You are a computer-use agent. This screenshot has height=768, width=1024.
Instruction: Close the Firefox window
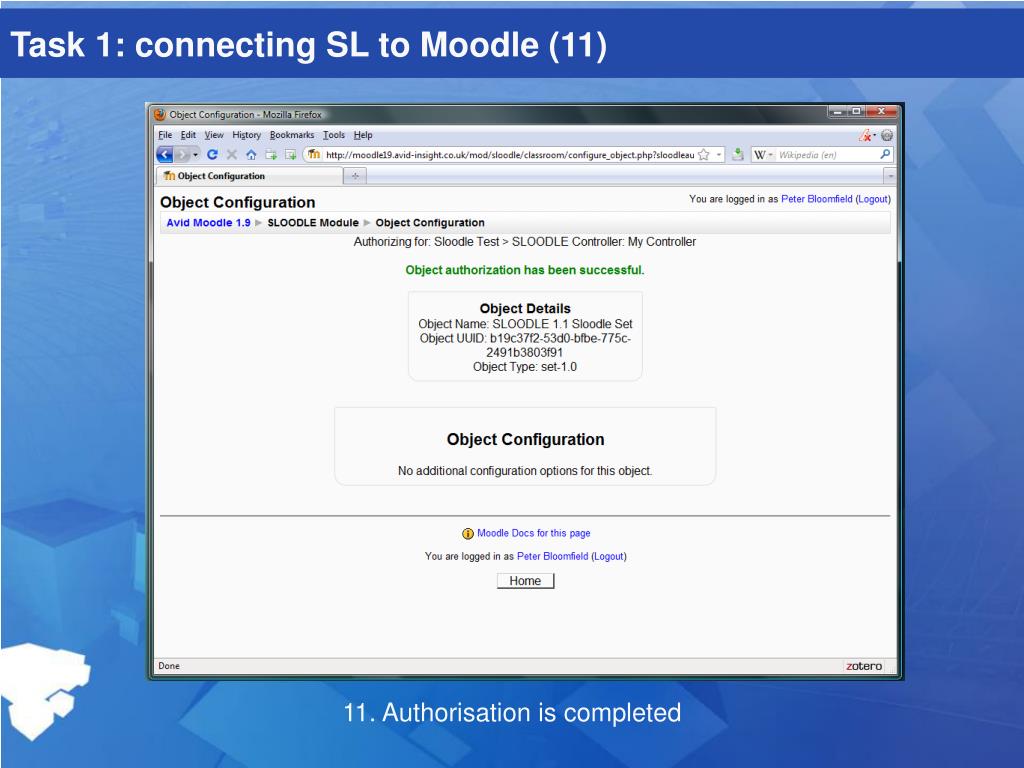(881, 112)
